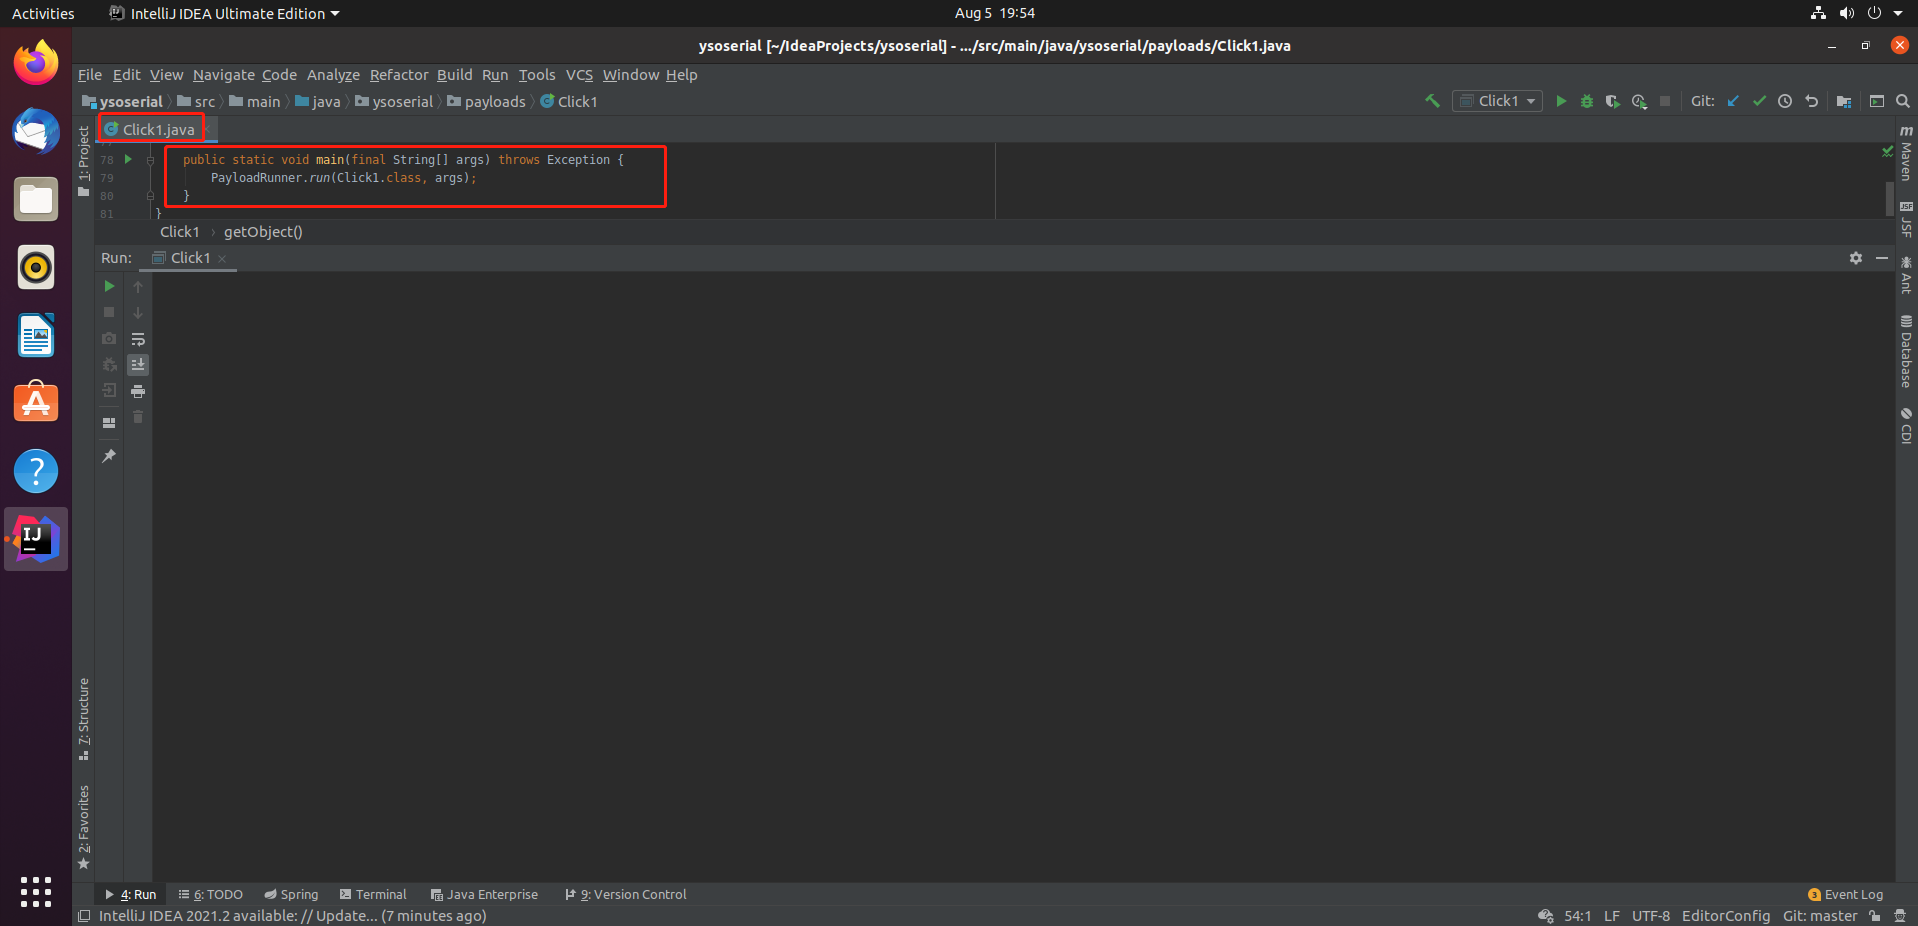Run Click1 with Coverage
This screenshot has width=1918, height=926.
pos(1612,101)
